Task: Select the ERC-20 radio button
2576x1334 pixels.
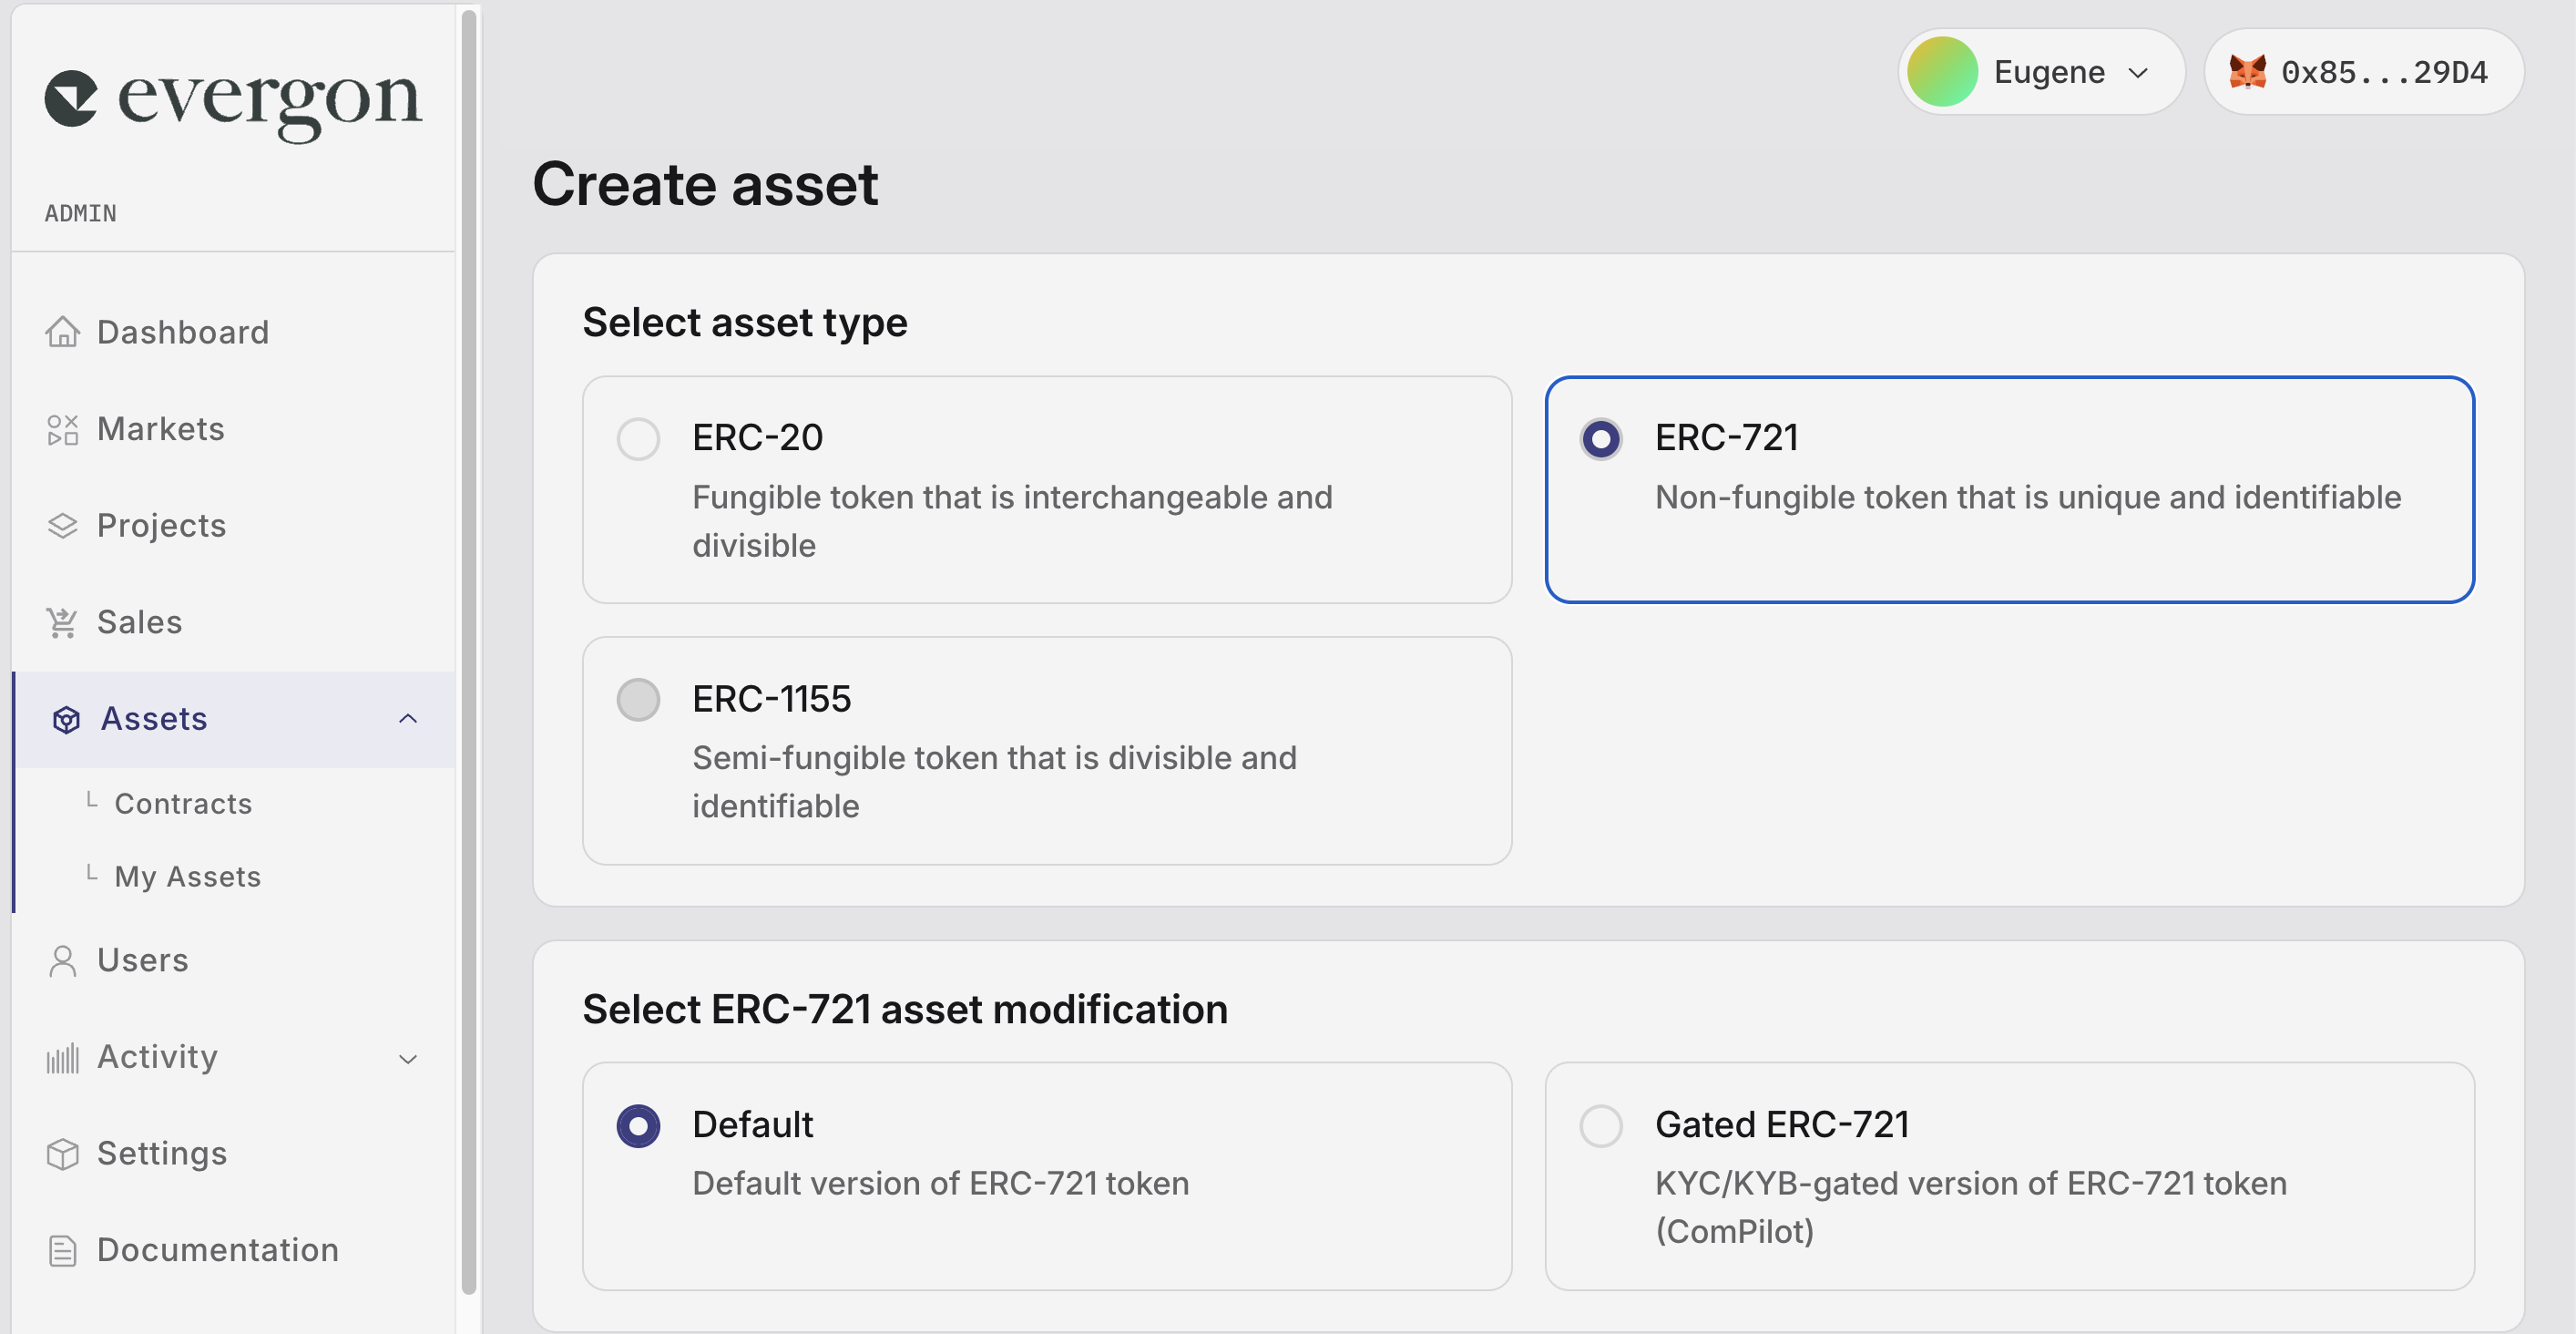Action: (x=638, y=439)
